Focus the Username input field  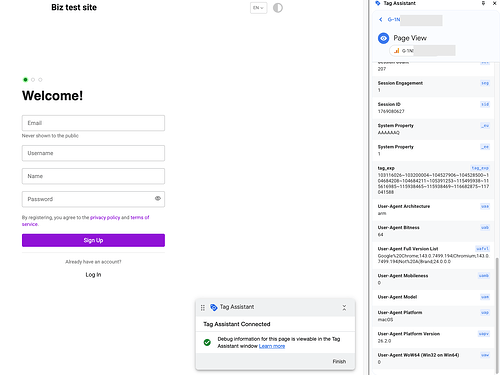[x=93, y=153]
